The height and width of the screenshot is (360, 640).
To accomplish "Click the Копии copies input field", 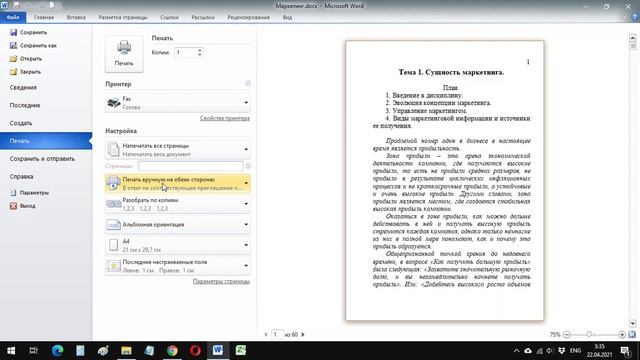I will 185,52.
